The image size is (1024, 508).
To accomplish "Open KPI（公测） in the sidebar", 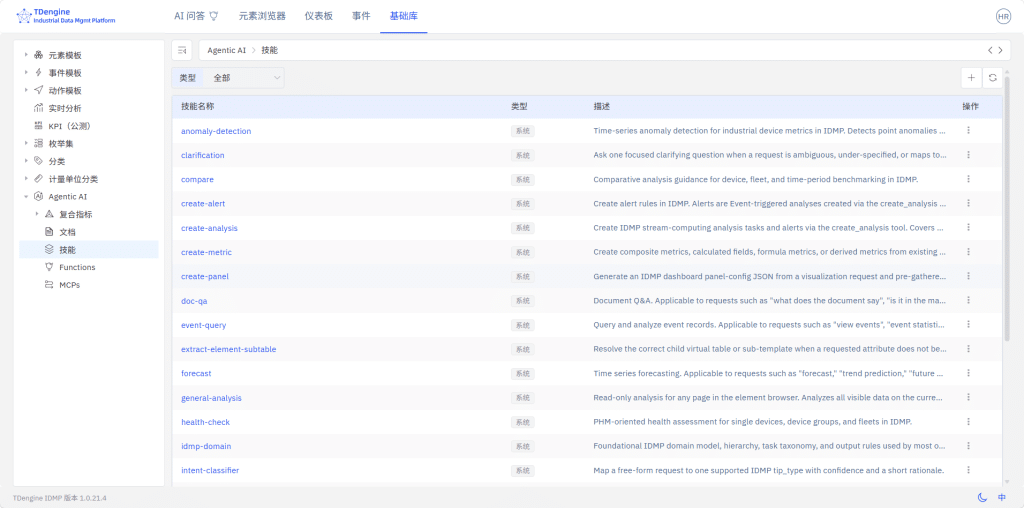I will 69,126.
